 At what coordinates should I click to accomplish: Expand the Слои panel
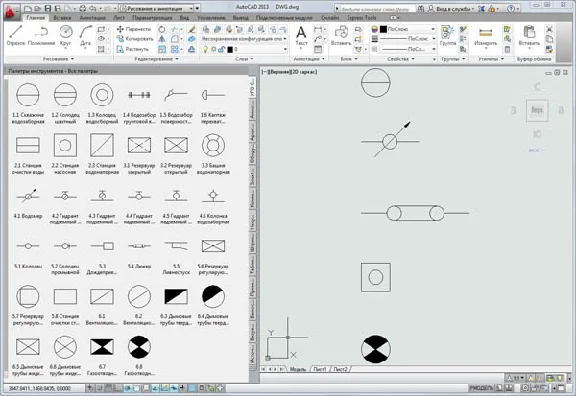point(244,59)
